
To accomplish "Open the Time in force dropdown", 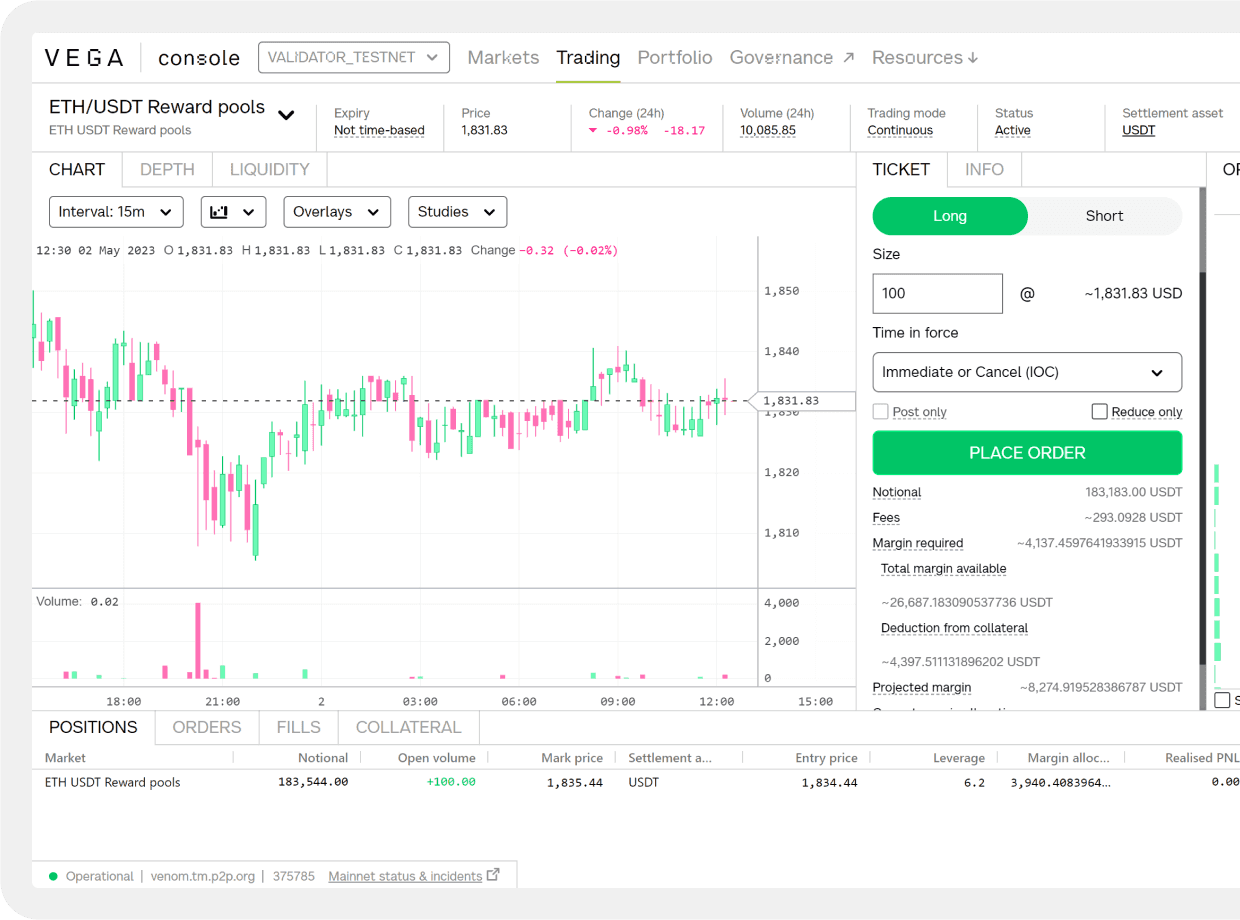I will point(1027,372).
